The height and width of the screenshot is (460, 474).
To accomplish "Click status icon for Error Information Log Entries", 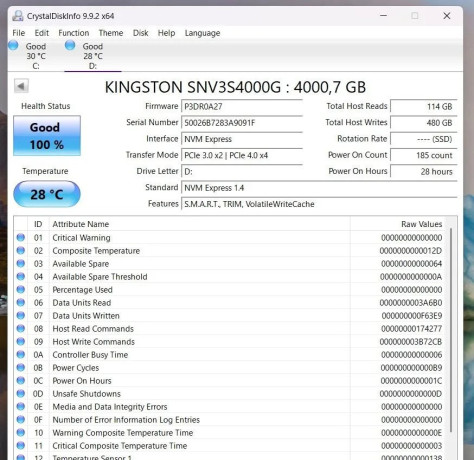I will (21, 419).
